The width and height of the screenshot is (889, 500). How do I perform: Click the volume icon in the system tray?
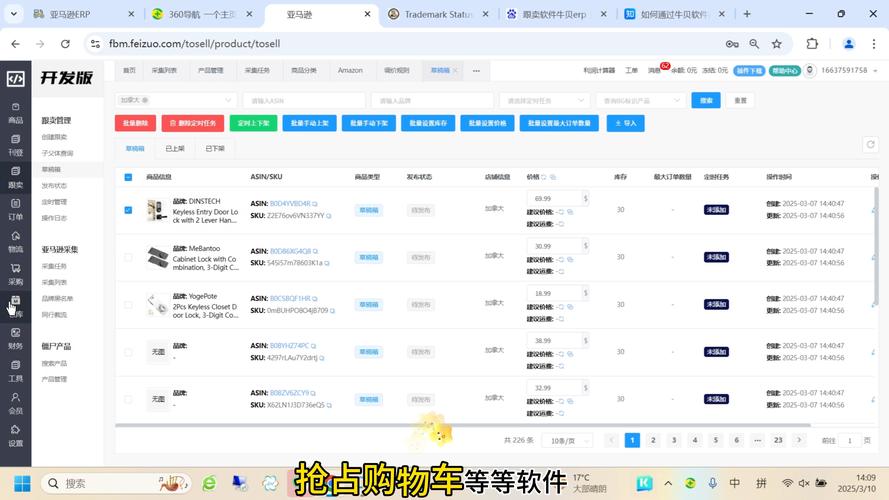(x=803, y=483)
